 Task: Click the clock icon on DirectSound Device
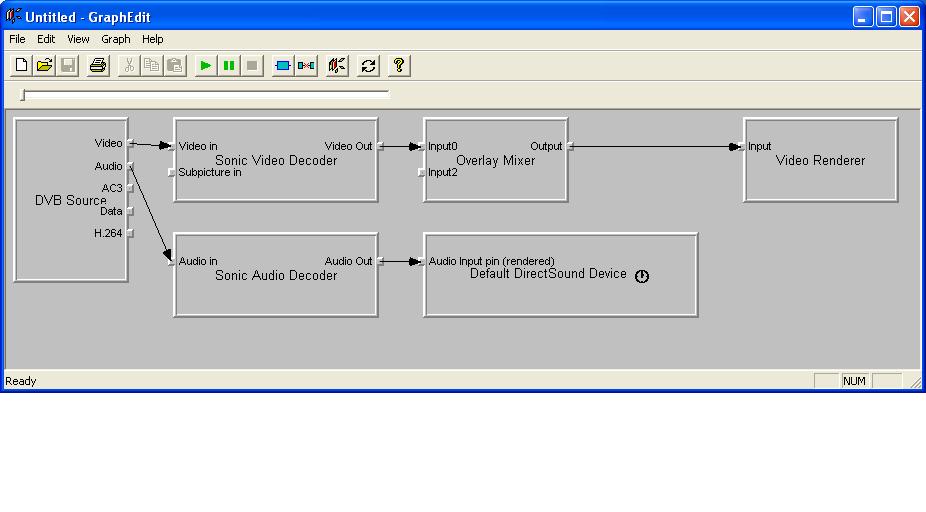click(642, 276)
